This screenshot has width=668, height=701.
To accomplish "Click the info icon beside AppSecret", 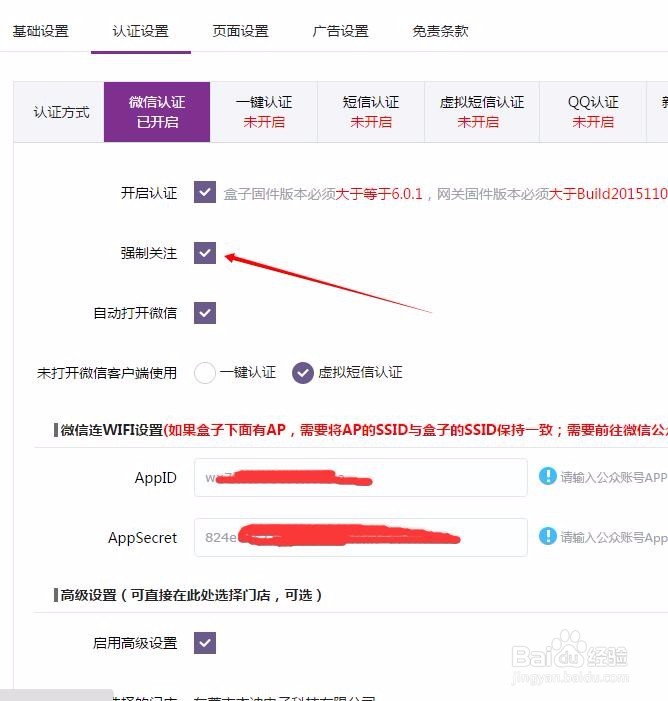I will tap(548, 536).
